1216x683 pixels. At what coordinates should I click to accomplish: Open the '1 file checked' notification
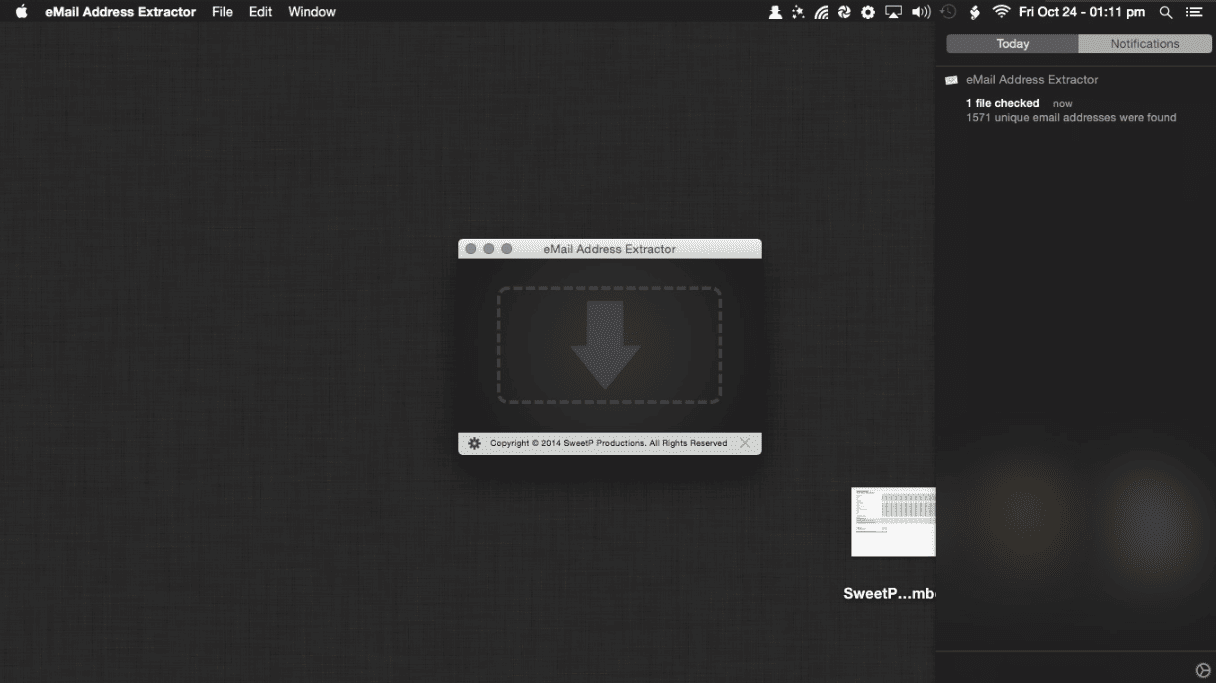pyautogui.click(x=1003, y=103)
